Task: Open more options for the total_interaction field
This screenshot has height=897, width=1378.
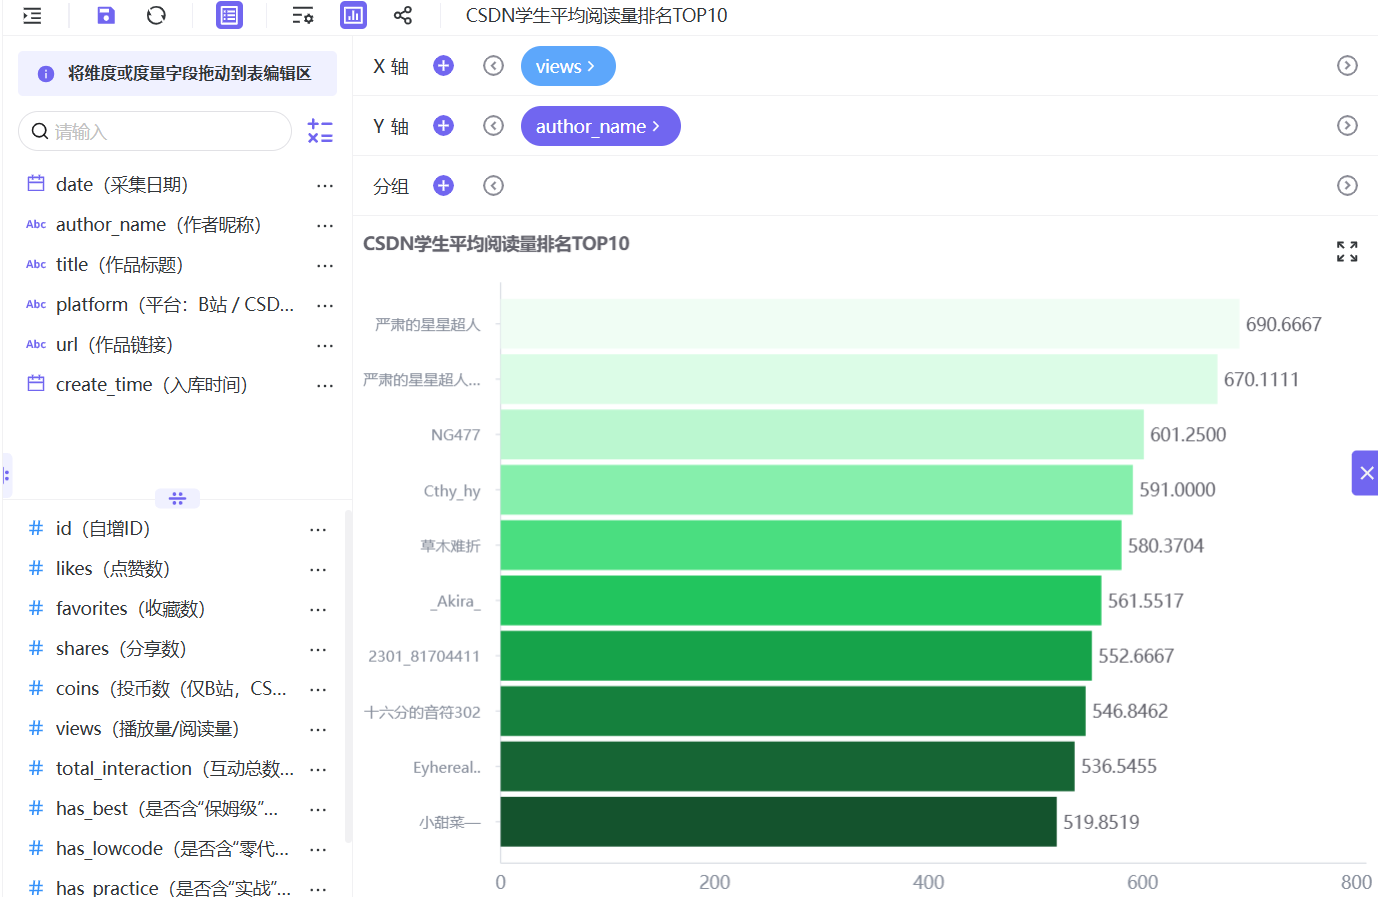Action: (318, 769)
